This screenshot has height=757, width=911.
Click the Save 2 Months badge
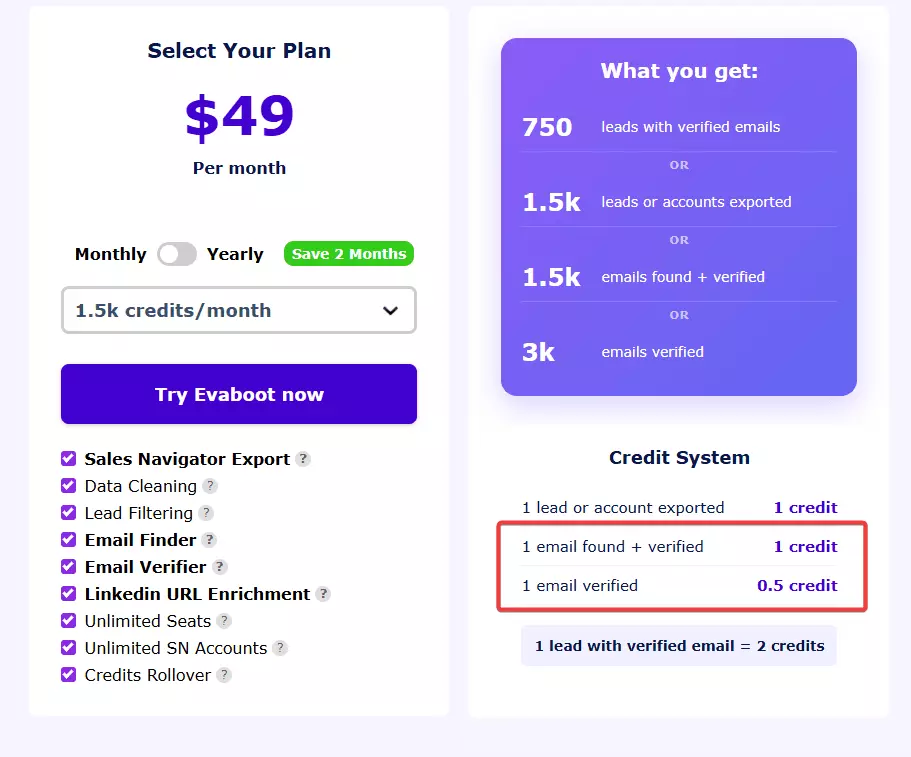point(348,254)
